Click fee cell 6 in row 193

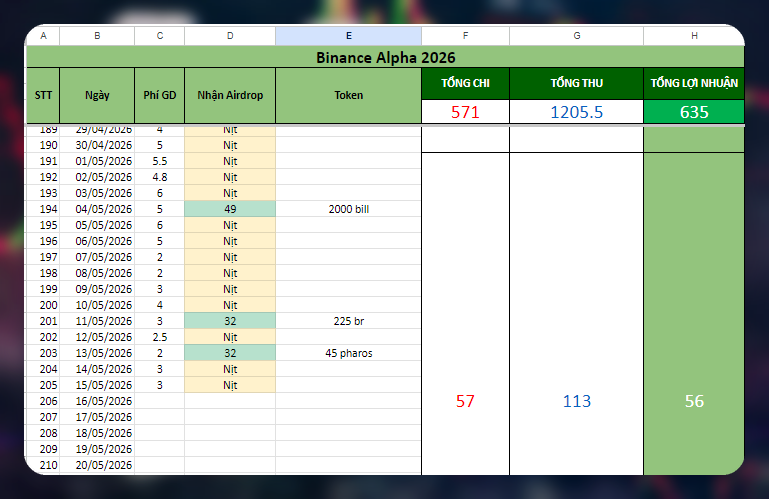(160, 193)
